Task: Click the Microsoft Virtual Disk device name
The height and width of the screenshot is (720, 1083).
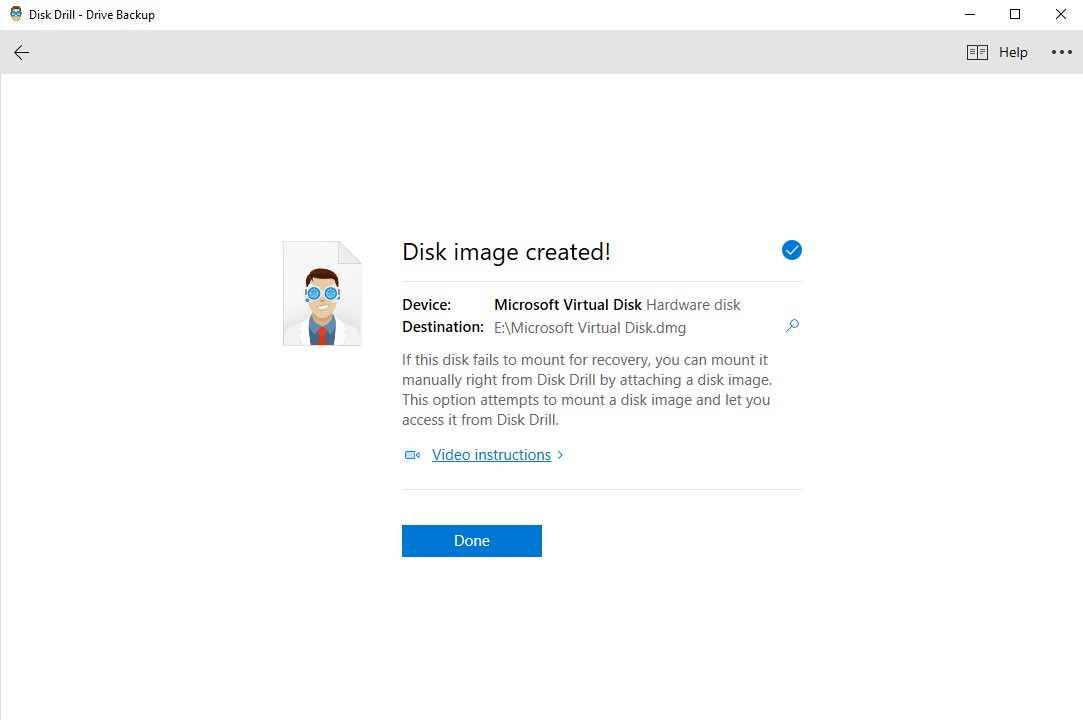Action: click(568, 305)
